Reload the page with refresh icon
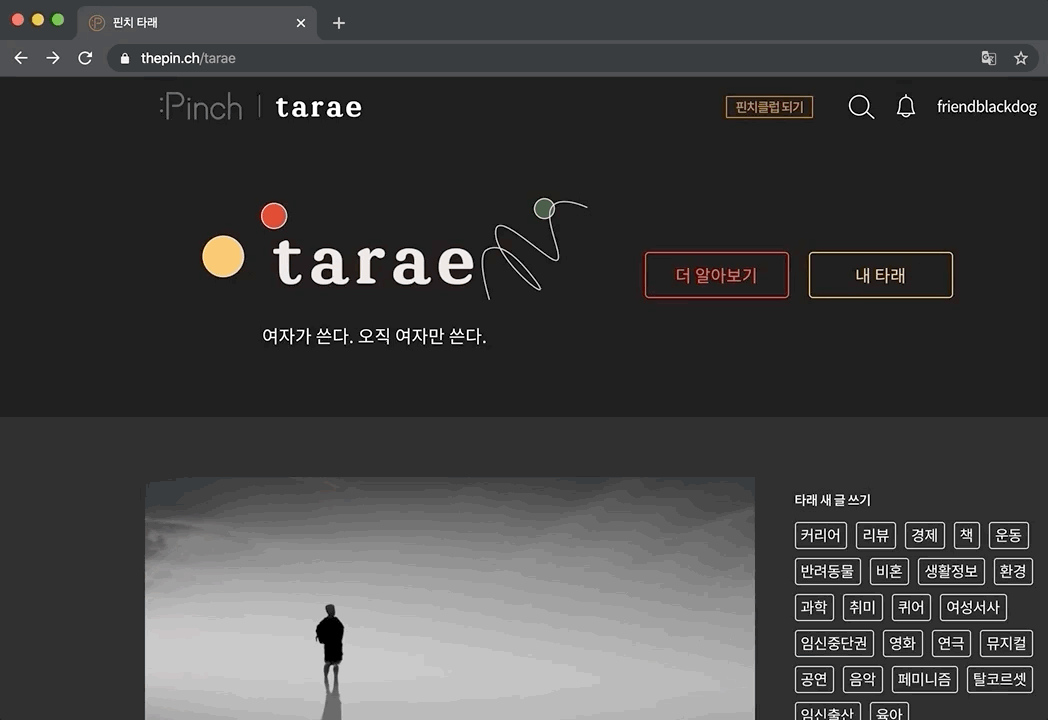This screenshot has width=1048, height=720. tap(85, 58)
